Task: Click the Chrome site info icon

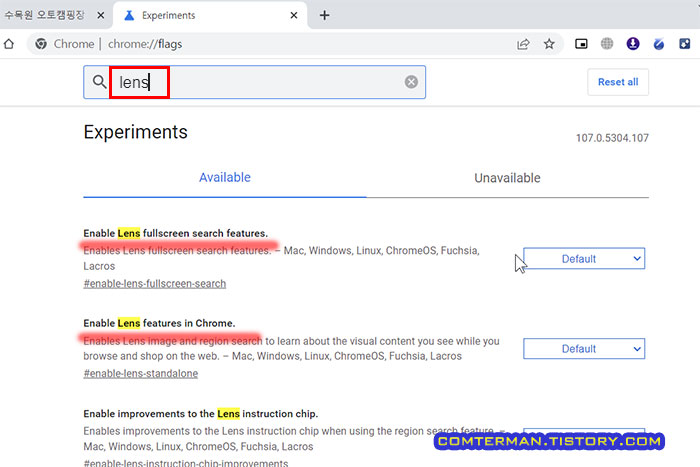Action: 41,44
